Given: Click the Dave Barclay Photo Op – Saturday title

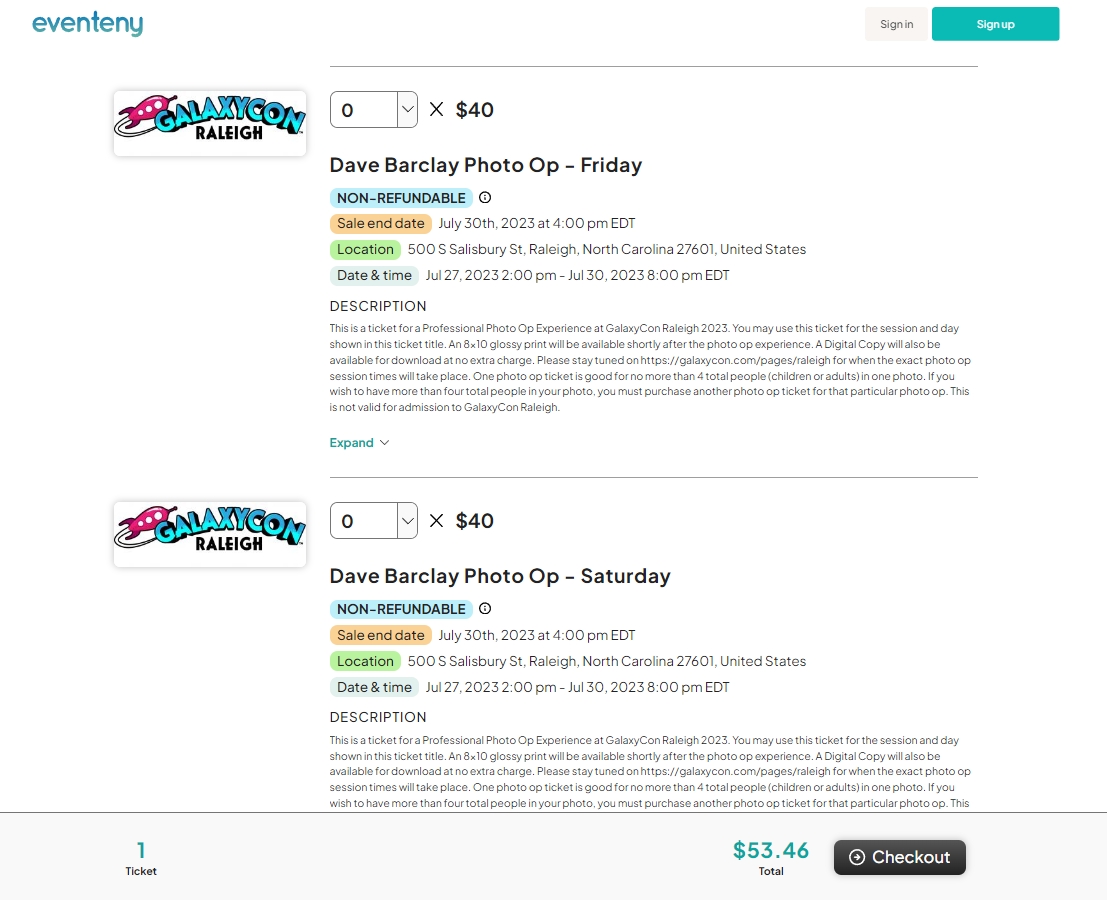Looking at the screenshot, I should click(500, 576).
